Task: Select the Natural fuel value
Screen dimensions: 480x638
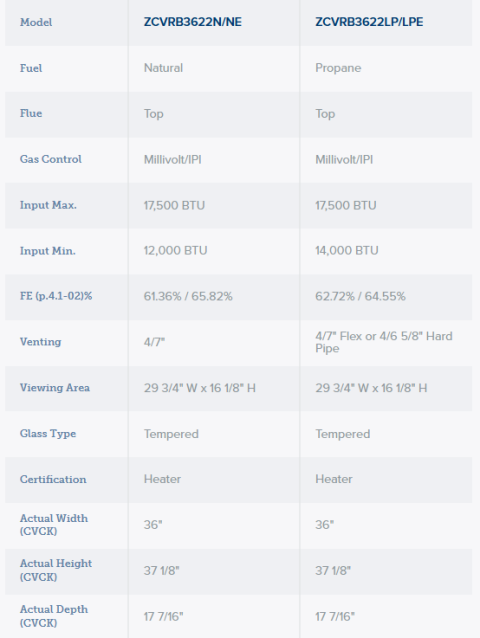Action: (x=163, y=68)
